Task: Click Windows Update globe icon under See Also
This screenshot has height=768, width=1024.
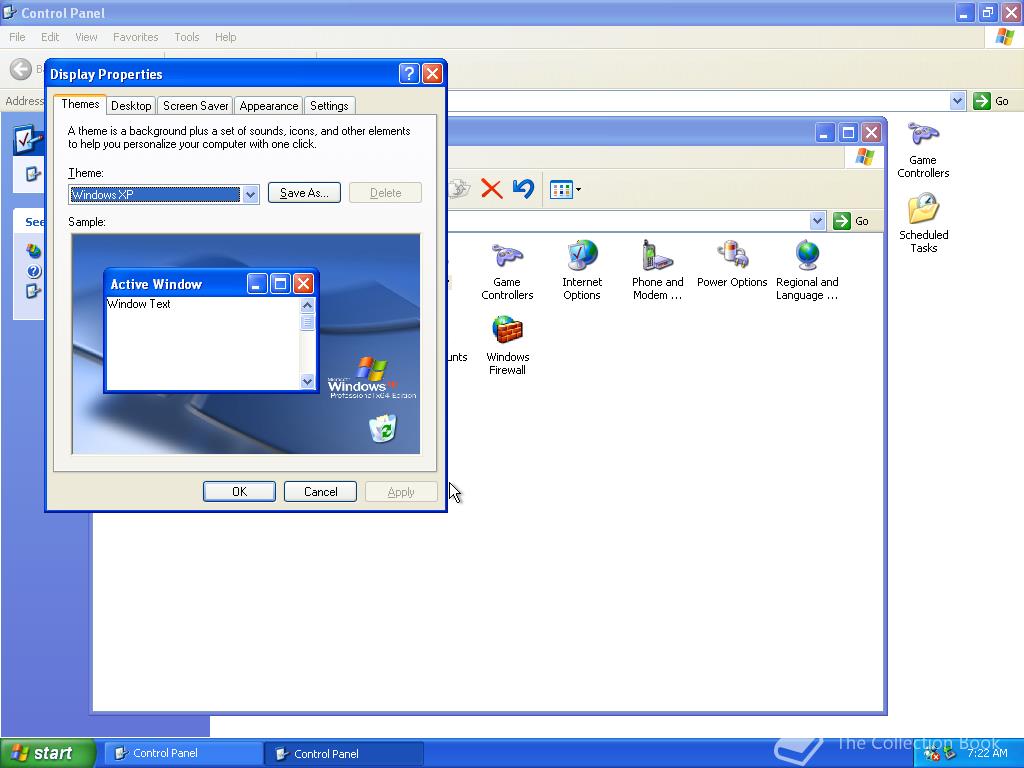Action: point(33,251)
